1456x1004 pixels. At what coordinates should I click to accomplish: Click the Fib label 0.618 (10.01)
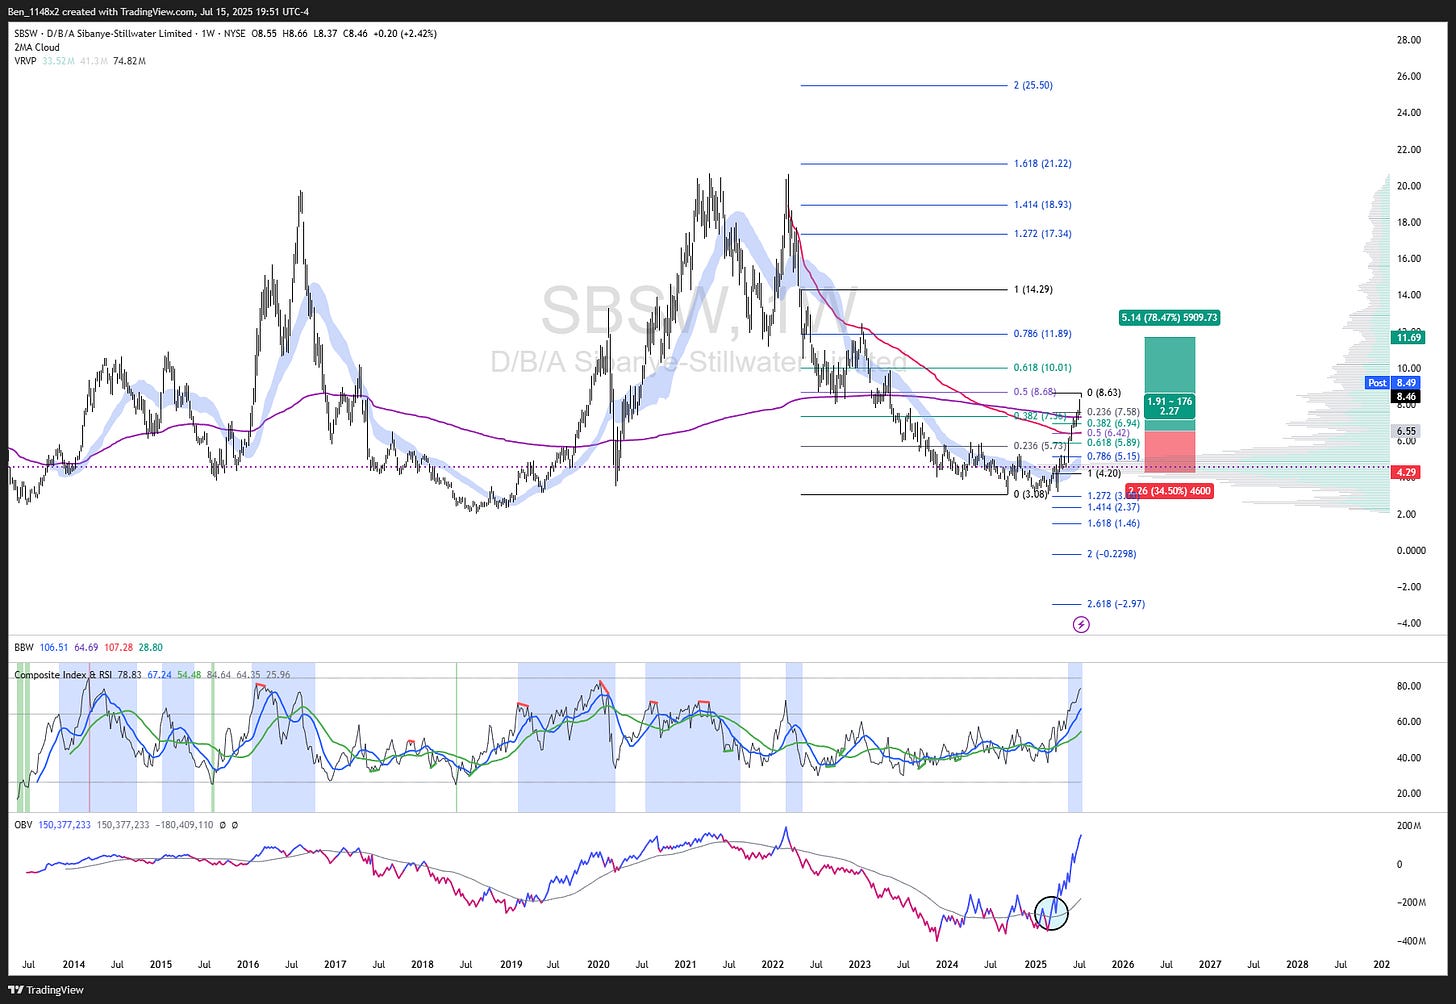click(x=1042, y=368)
